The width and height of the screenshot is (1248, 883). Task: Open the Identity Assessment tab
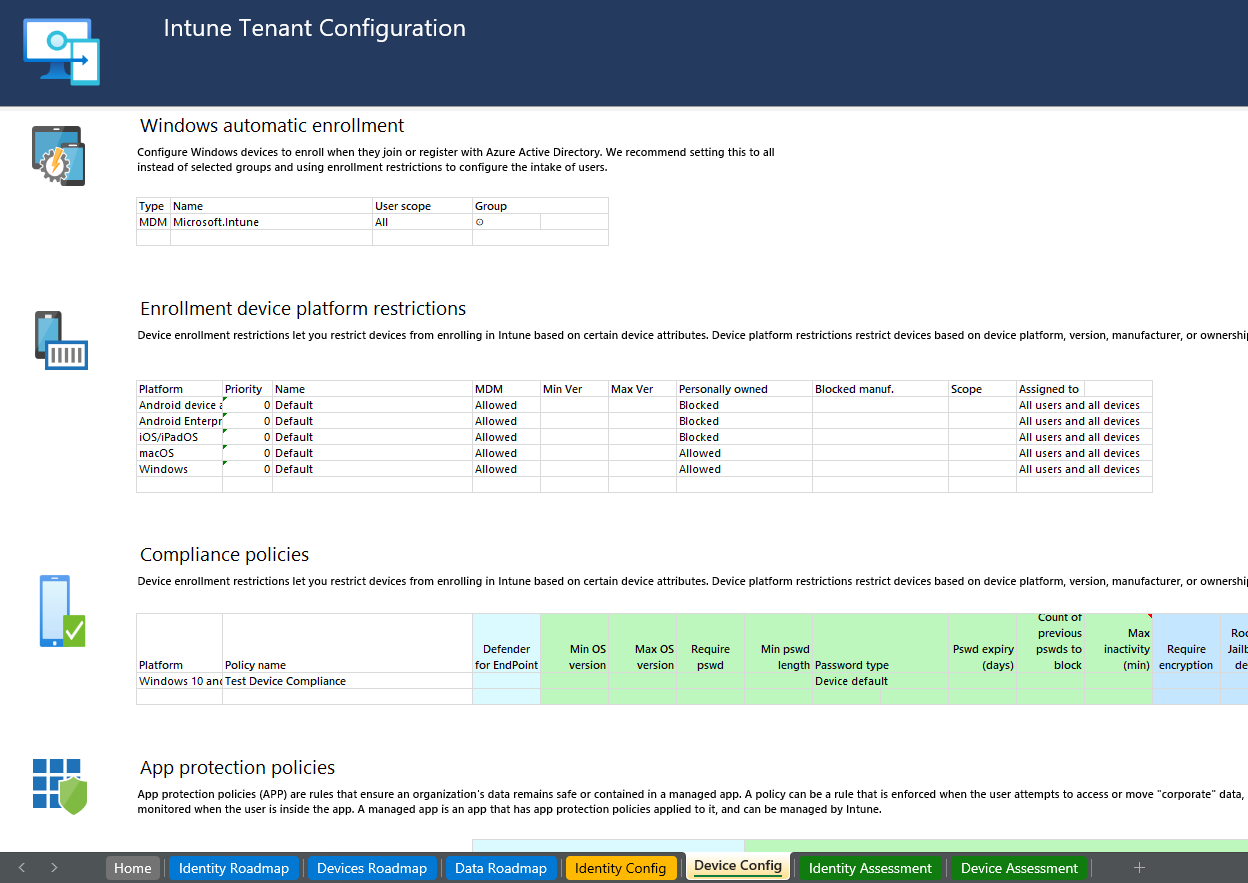869,867
